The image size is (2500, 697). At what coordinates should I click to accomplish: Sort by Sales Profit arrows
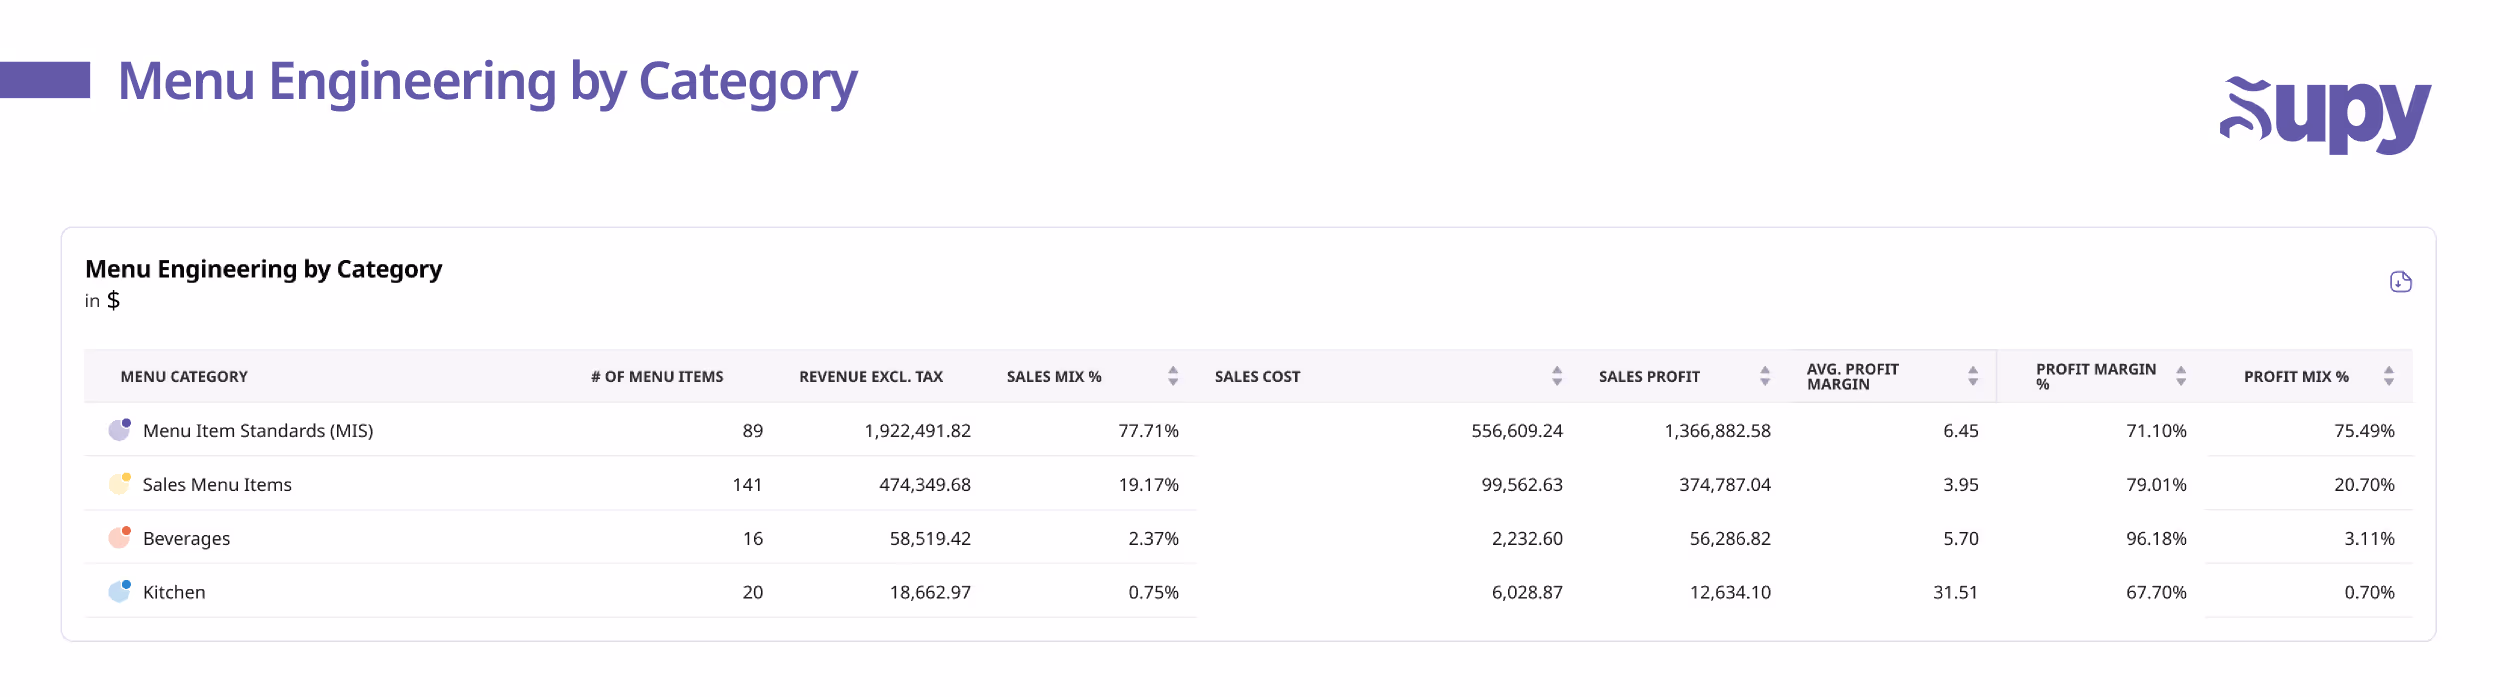(x=1765, y=376)
